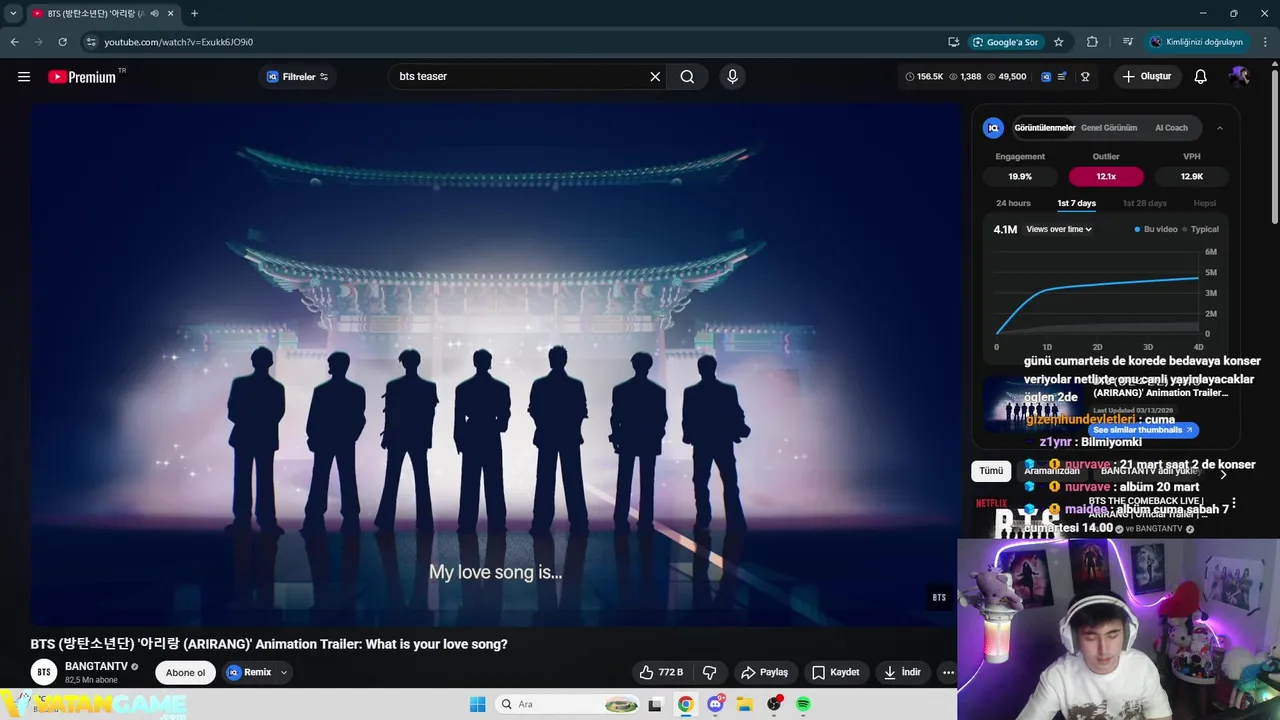Image resolution: width=1280 pixels, height=720 pixels.
Task: Start voice search with the microphone icon
Action: [733, 77]
